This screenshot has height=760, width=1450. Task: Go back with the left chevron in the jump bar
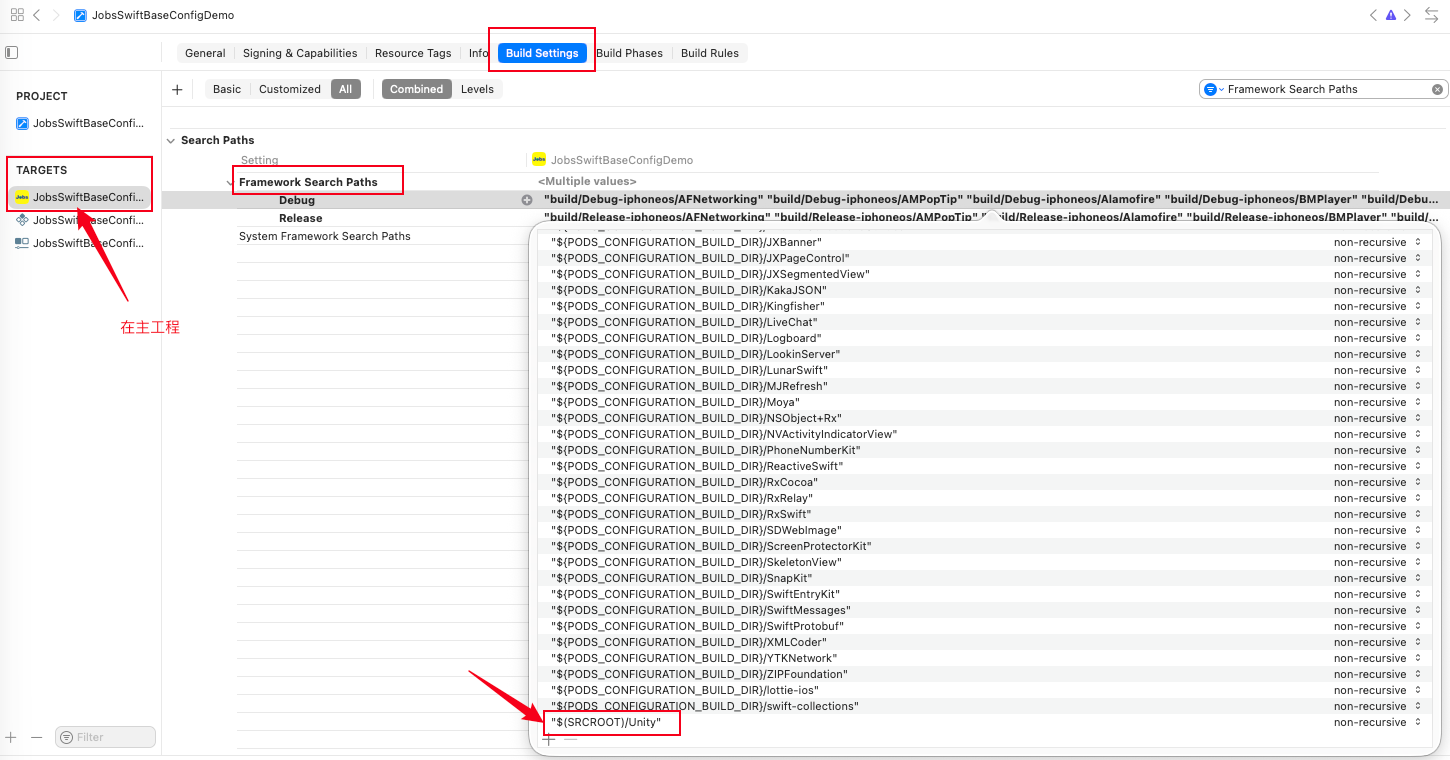point(37,15)
